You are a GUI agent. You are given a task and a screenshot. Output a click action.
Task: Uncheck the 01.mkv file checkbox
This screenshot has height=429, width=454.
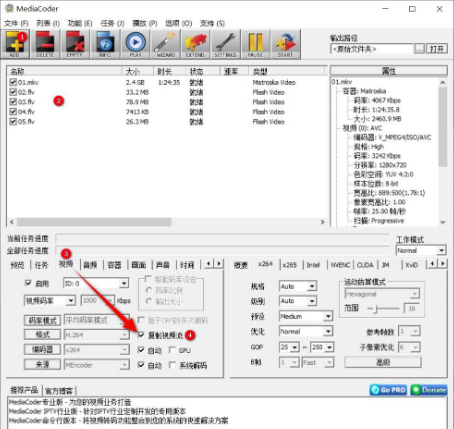click(13, 82)
